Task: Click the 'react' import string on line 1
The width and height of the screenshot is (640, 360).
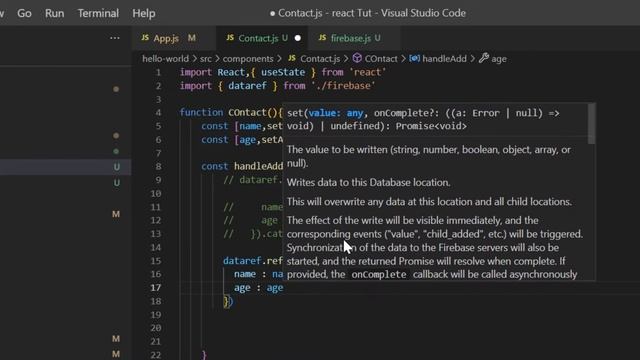Action: tap(367, 72)
